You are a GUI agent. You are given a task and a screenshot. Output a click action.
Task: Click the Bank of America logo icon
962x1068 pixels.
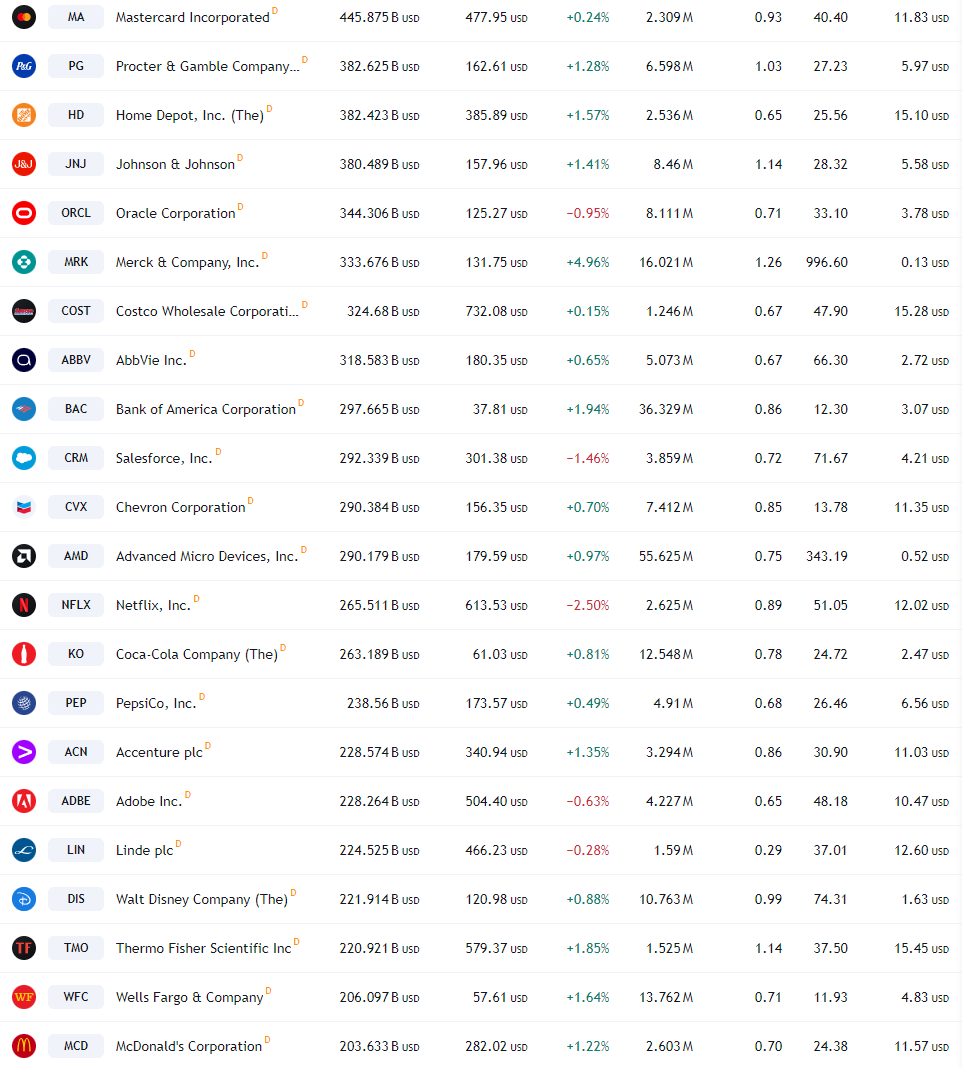point(24,409)
